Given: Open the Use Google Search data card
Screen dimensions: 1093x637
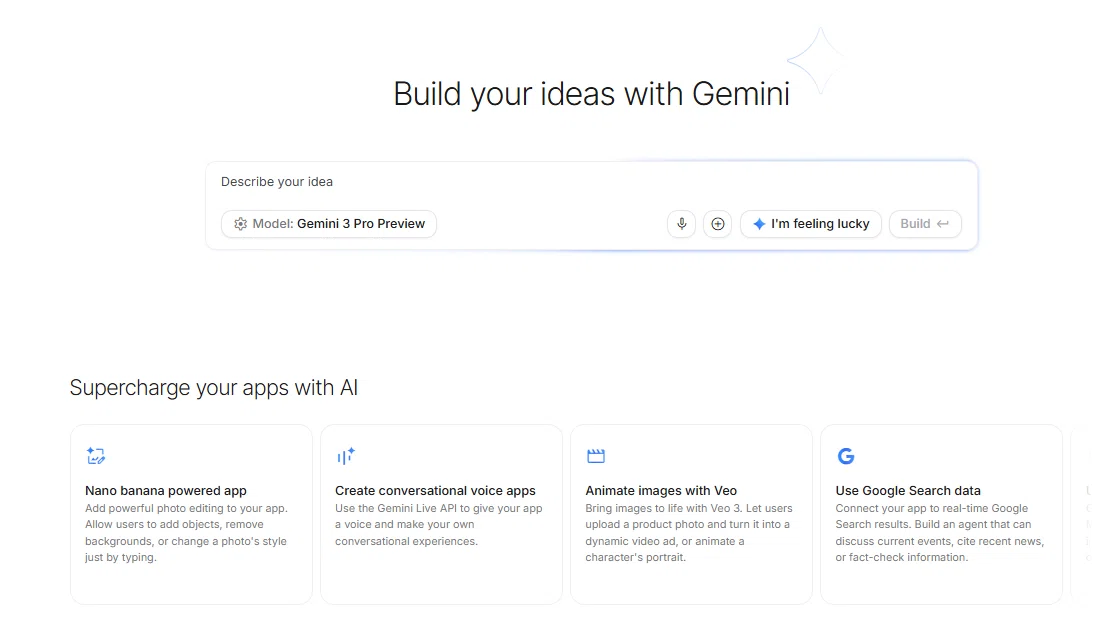Looking at the screenshot, I should pos(942,514).
